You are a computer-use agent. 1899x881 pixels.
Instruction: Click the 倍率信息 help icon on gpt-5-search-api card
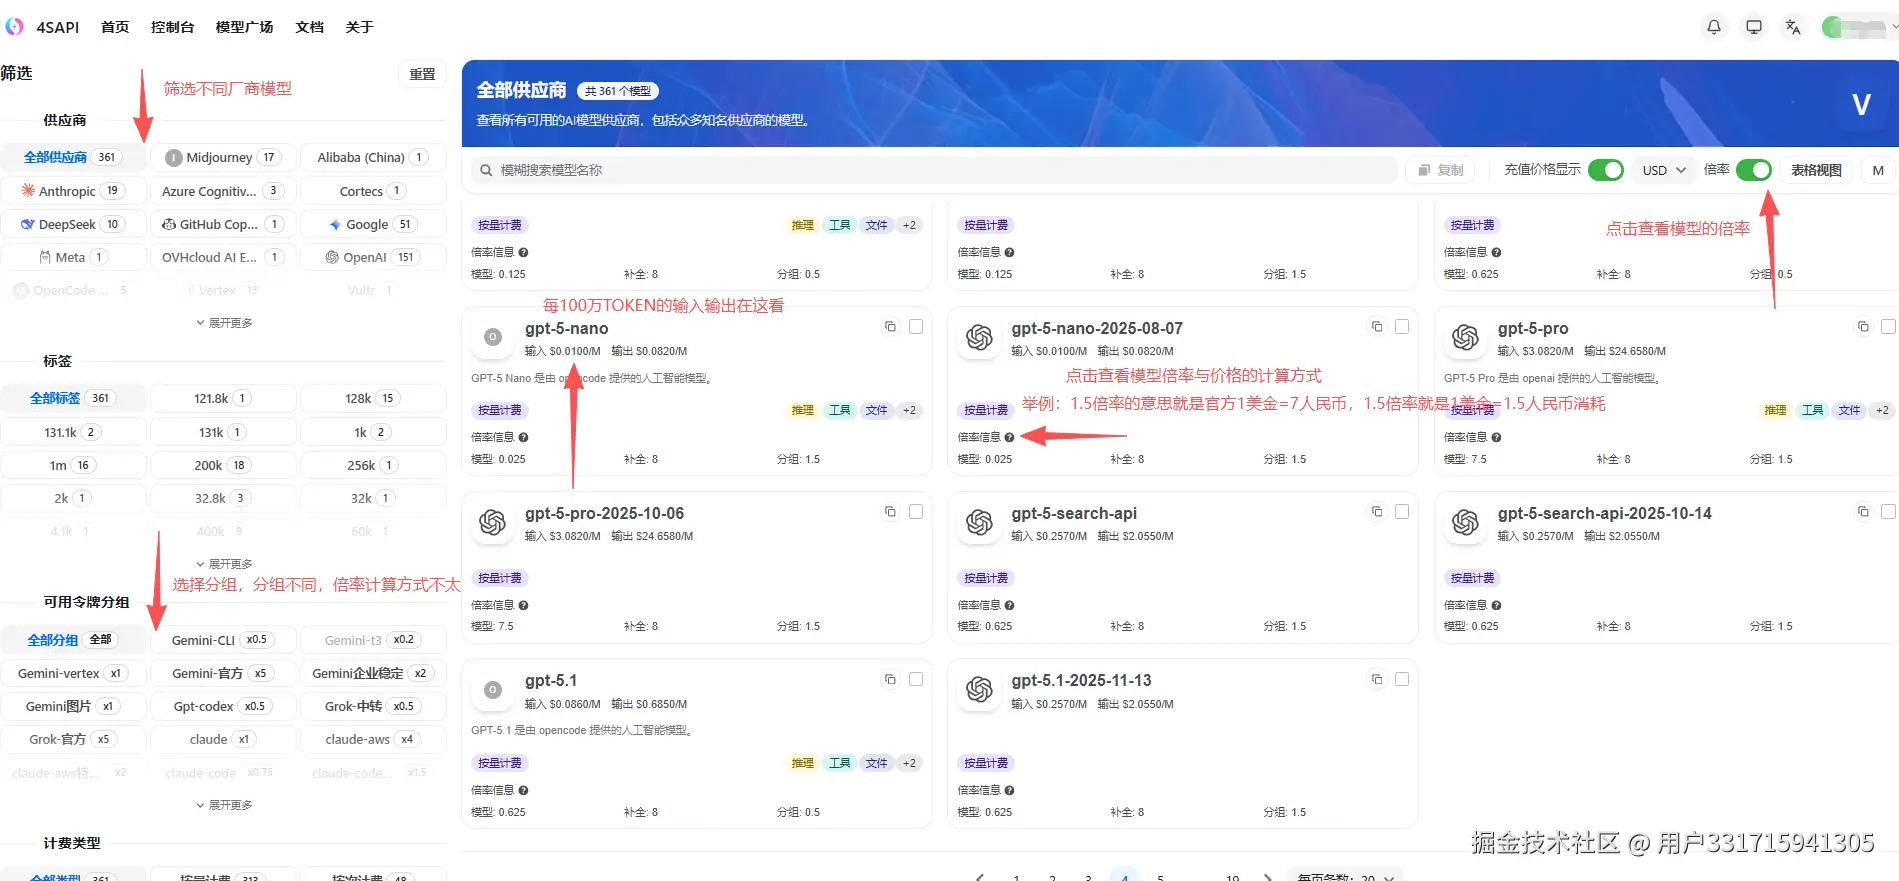[1010, 605]
